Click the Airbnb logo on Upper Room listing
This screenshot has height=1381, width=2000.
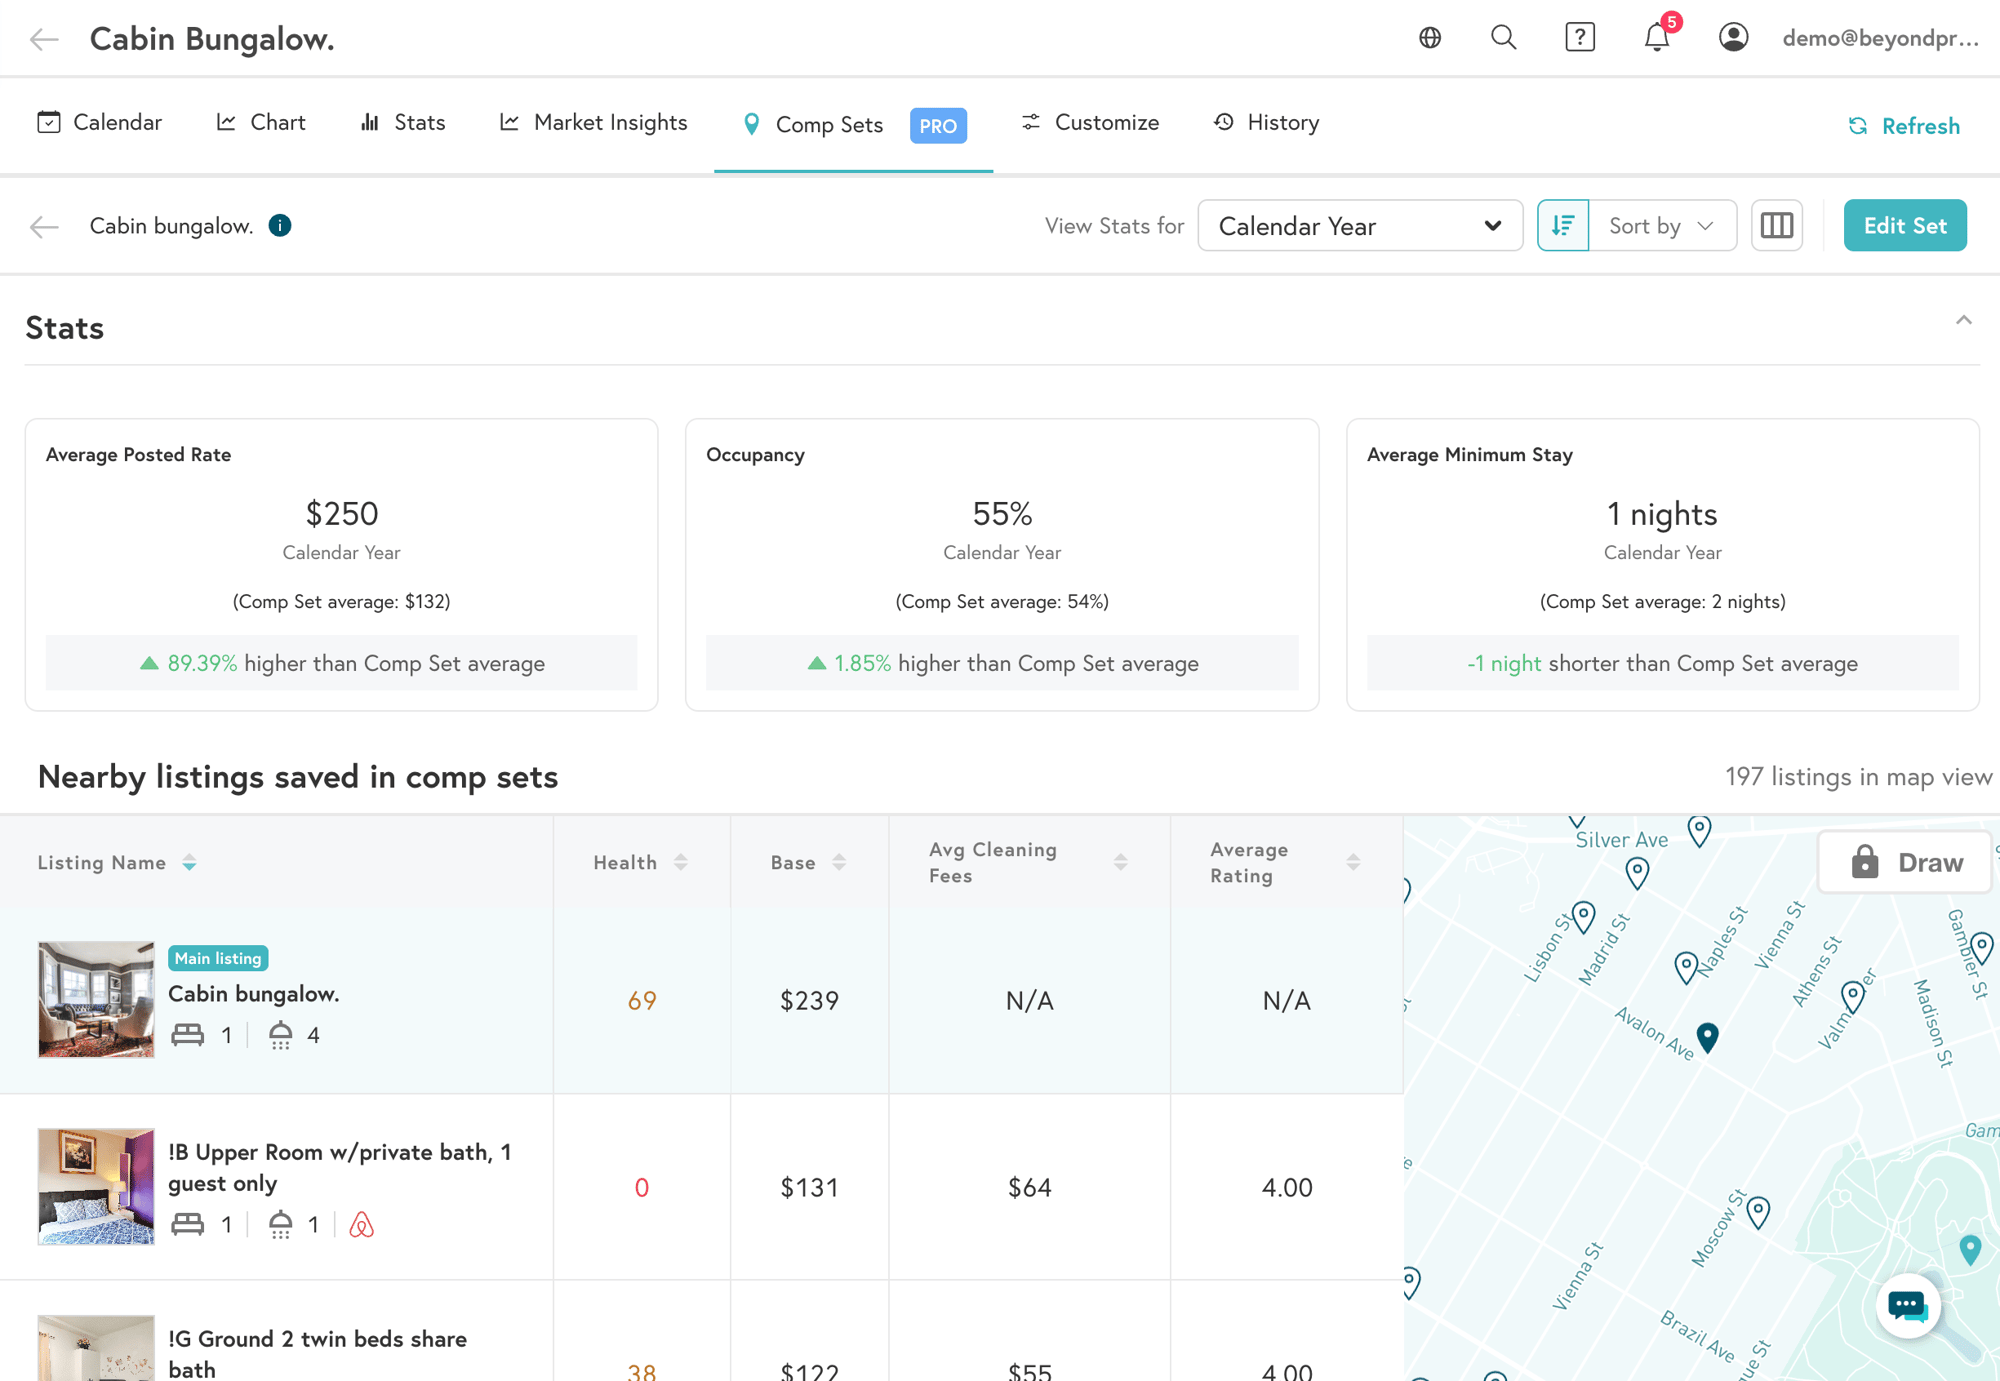click(x=362, y=1224)
